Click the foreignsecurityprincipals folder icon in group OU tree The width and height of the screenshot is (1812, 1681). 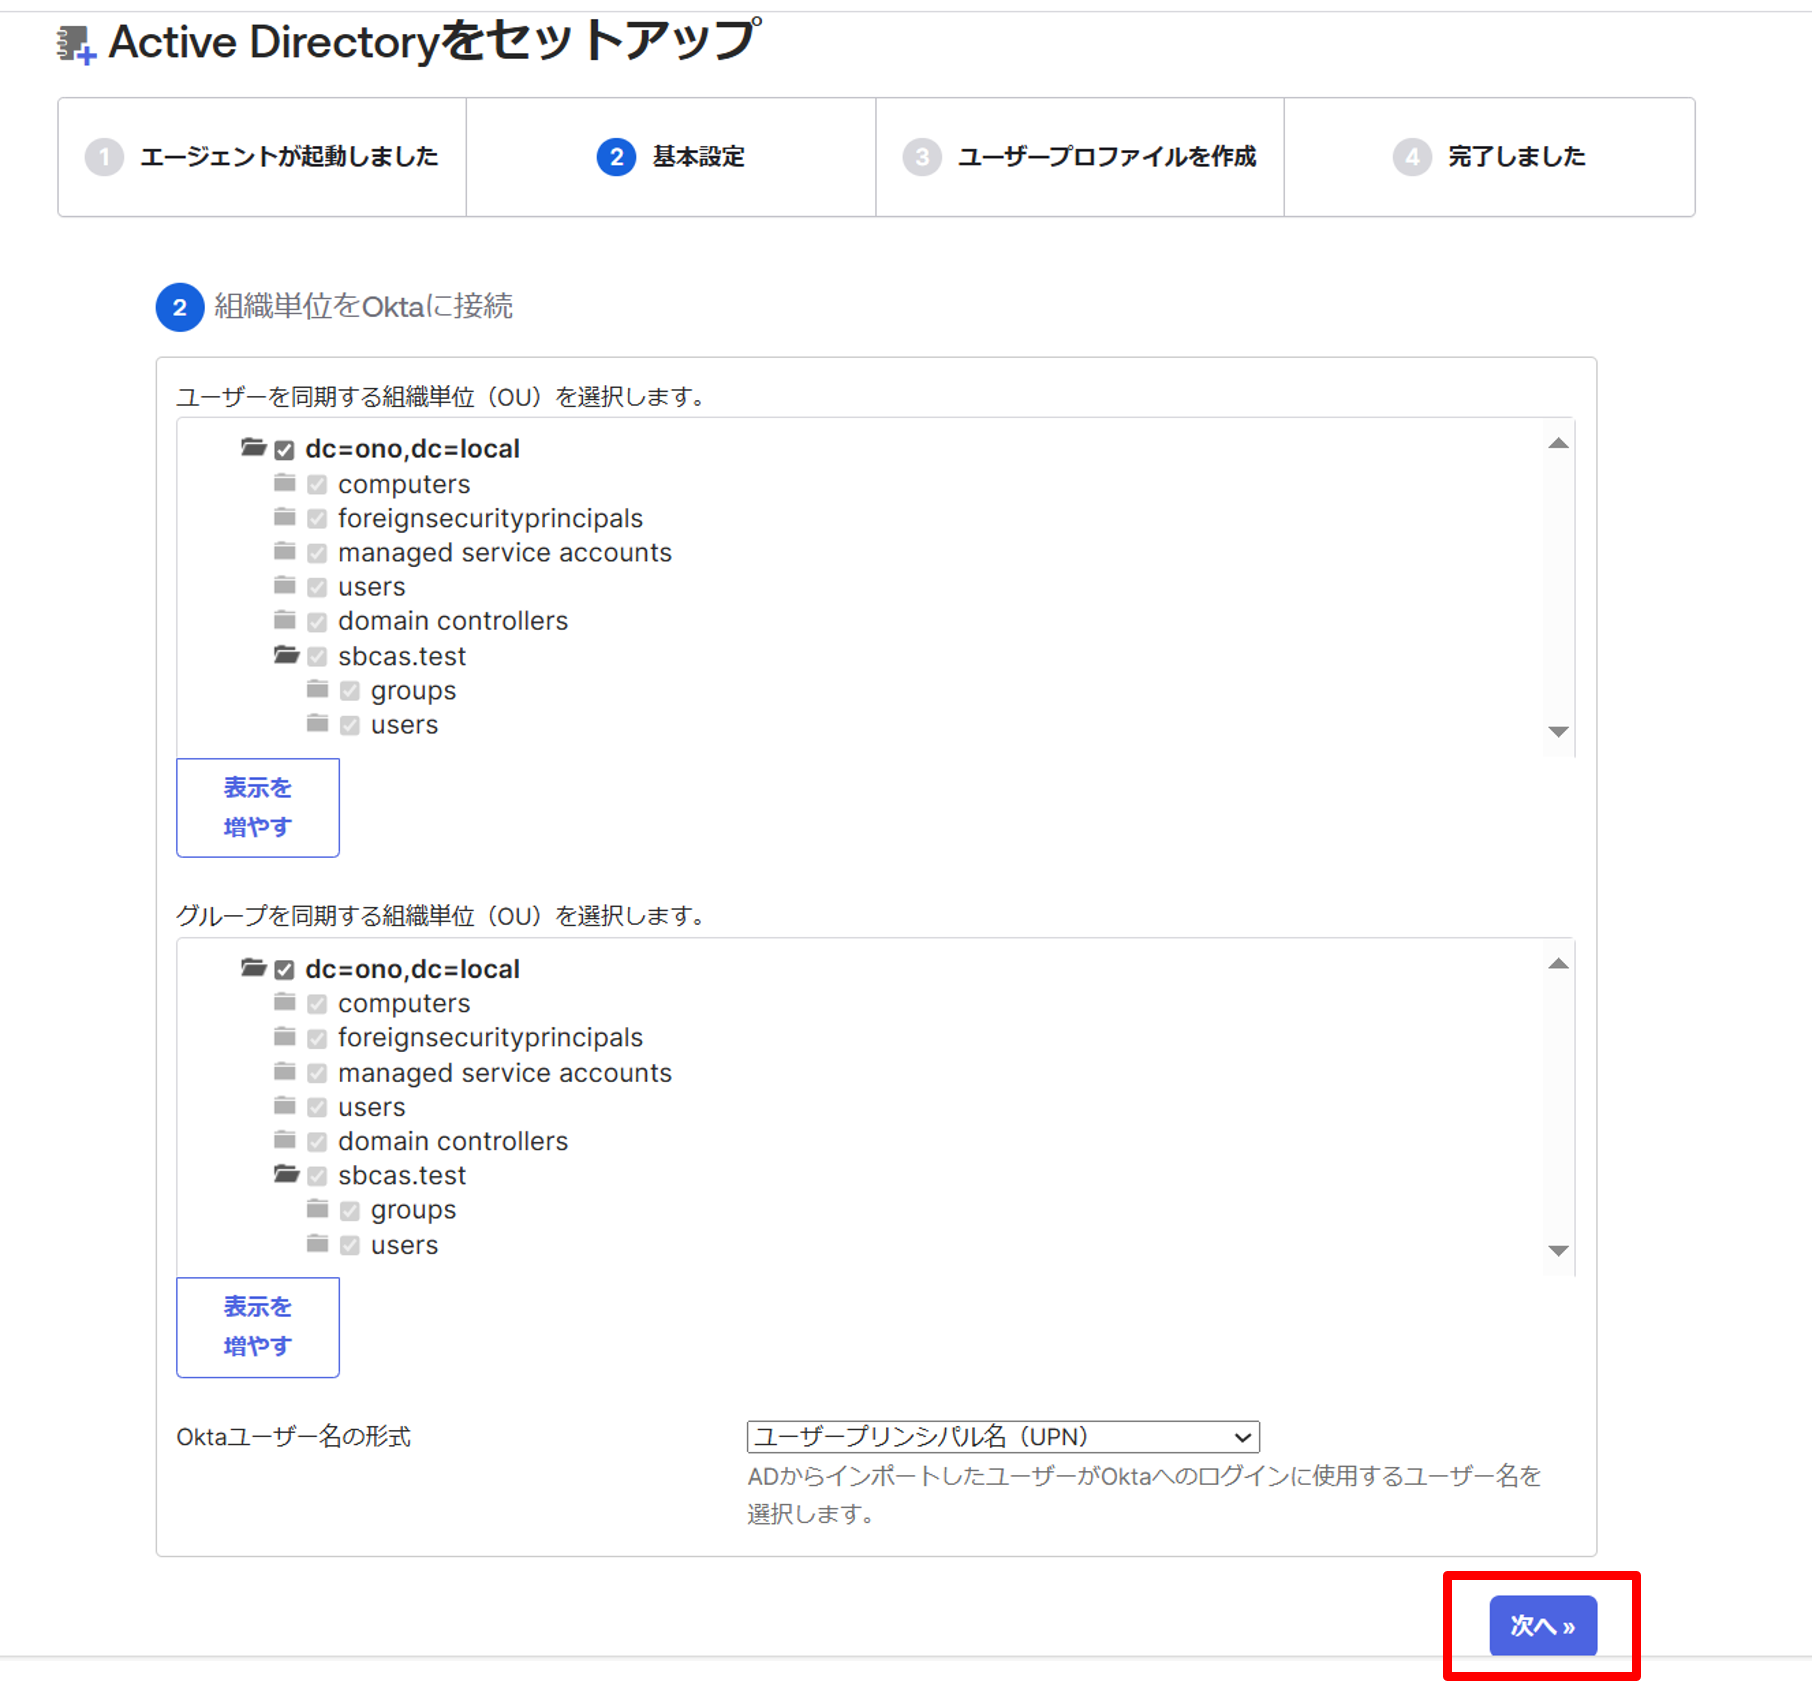tap(285, 1036)
